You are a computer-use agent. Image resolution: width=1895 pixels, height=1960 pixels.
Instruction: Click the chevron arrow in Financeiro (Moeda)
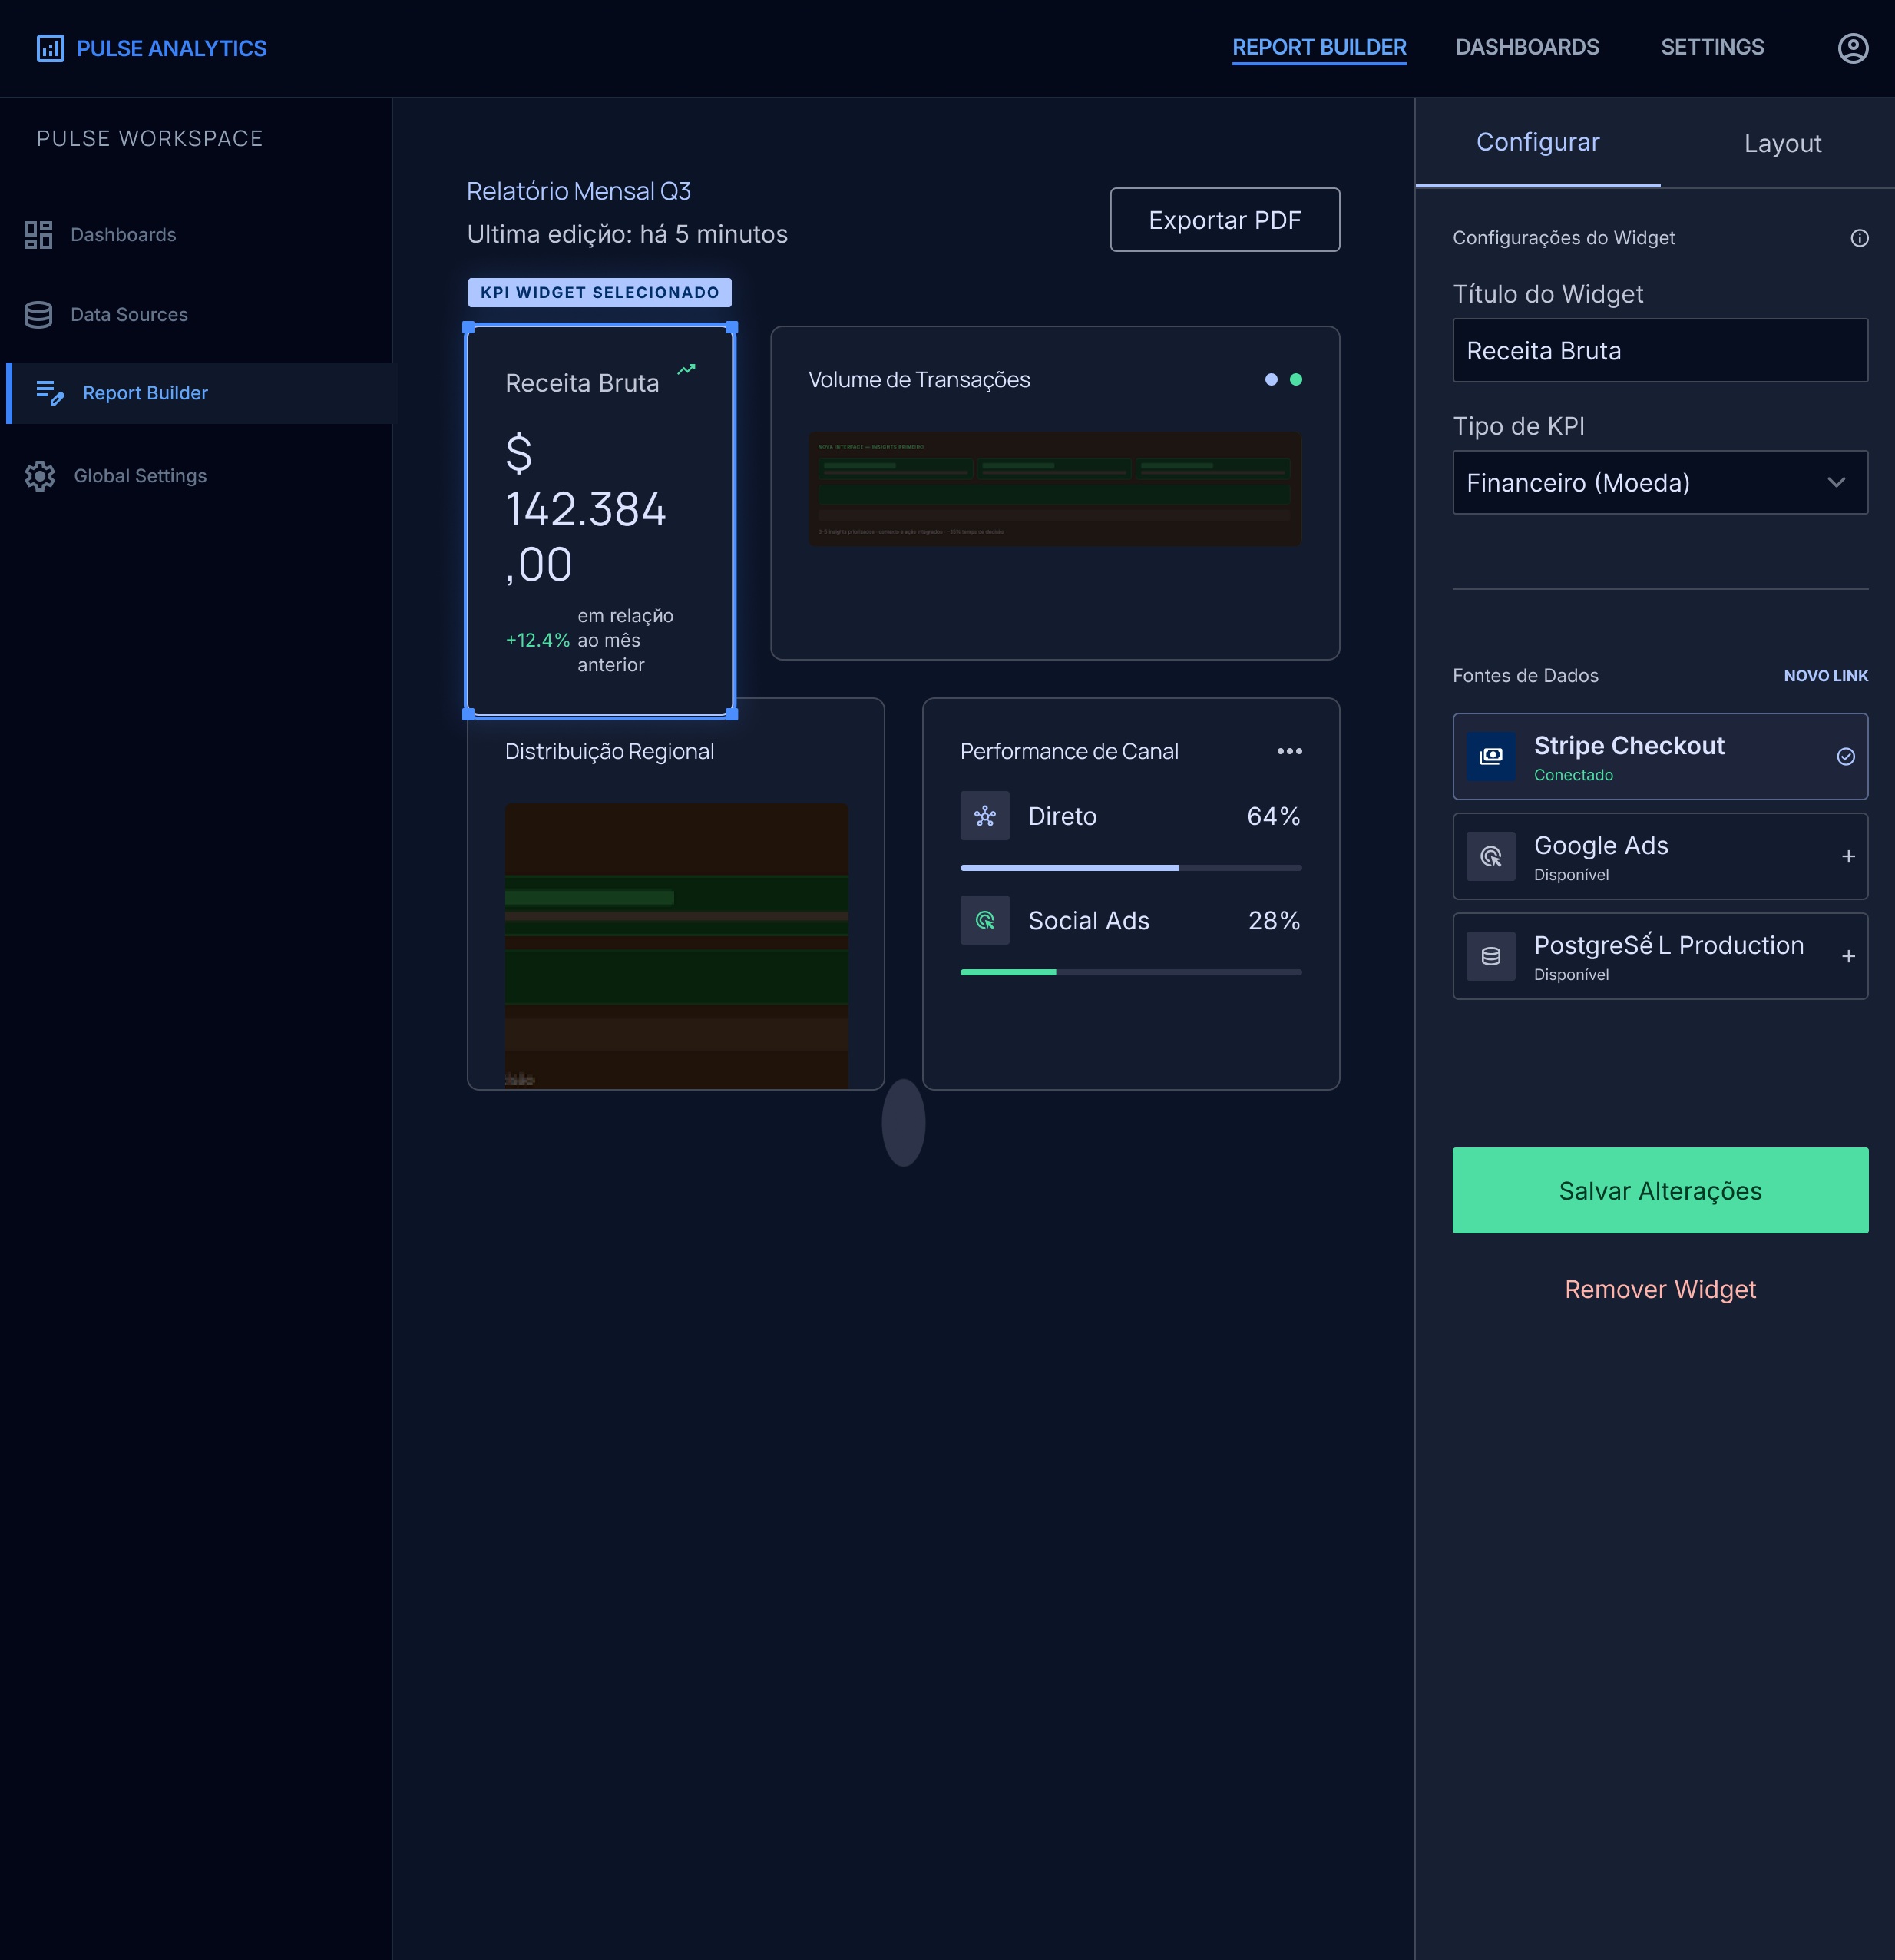tap(1836, 483)
